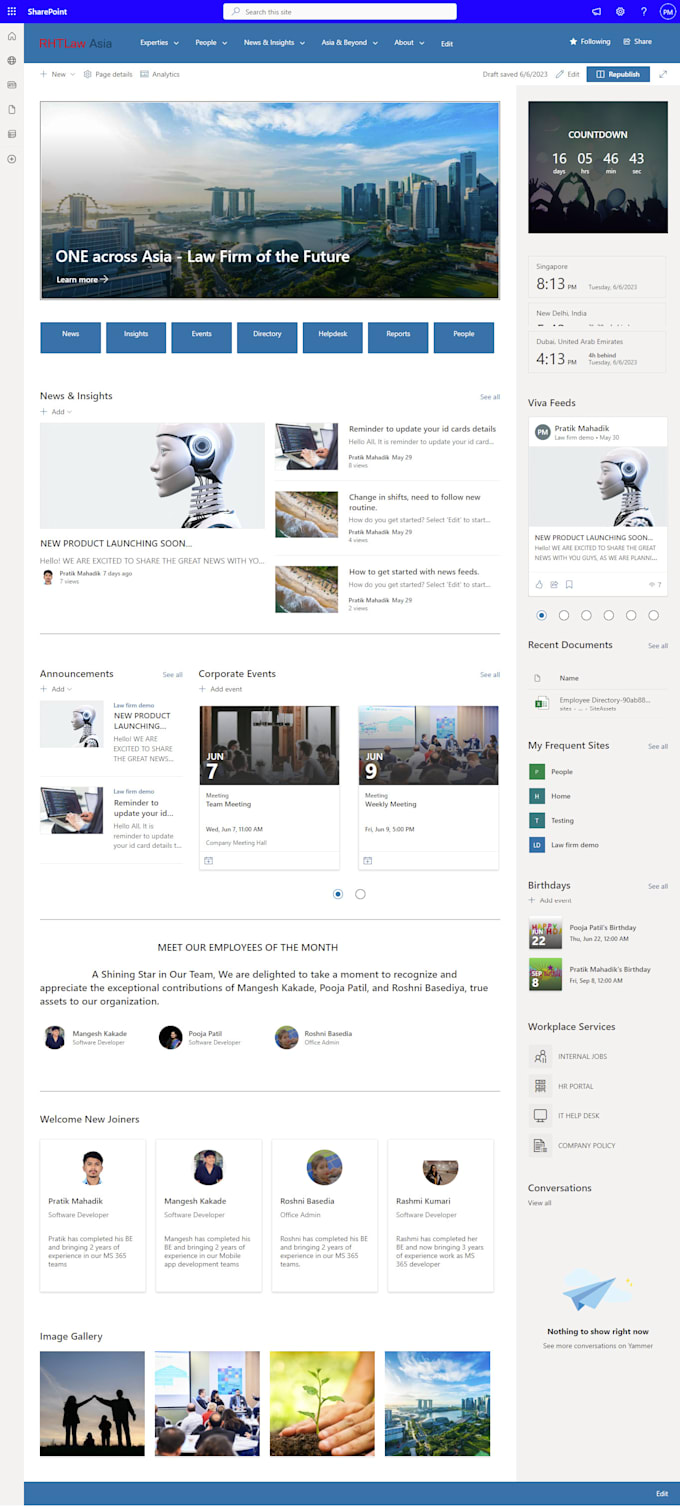Open the app launcher waffle icon

(12, 11)
